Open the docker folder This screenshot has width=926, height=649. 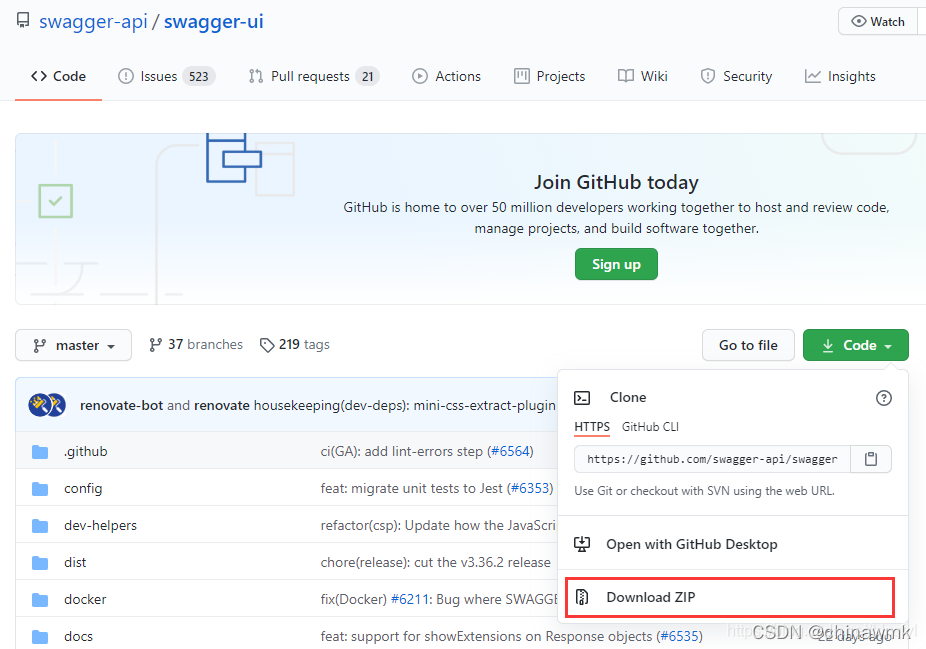click(x=85, y=599)
